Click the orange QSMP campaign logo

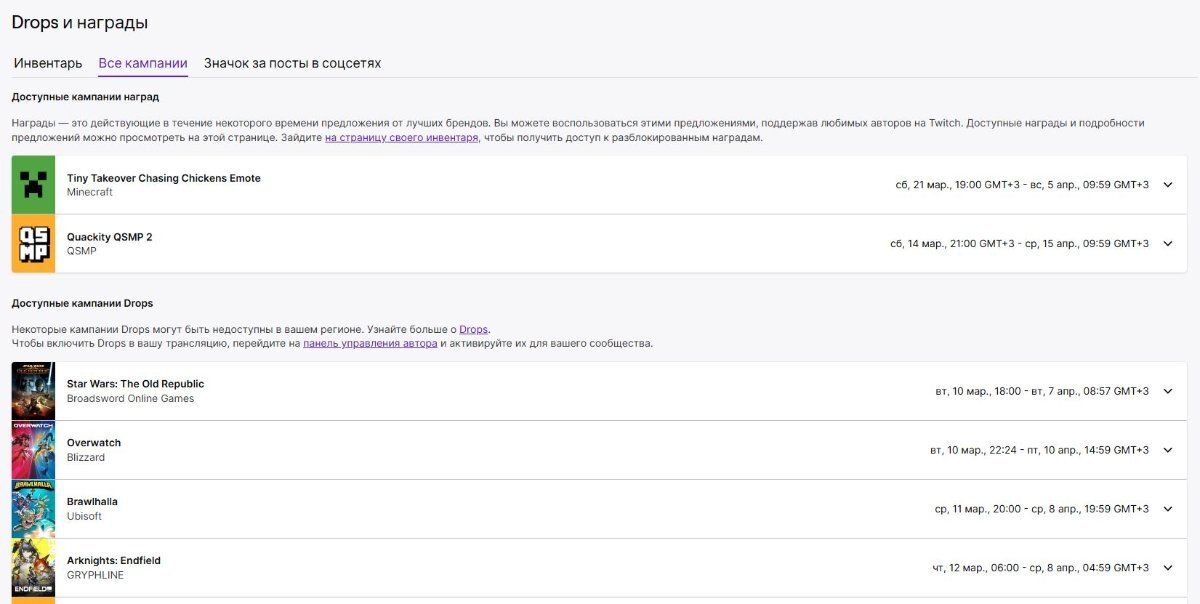(x=33, y=244)
